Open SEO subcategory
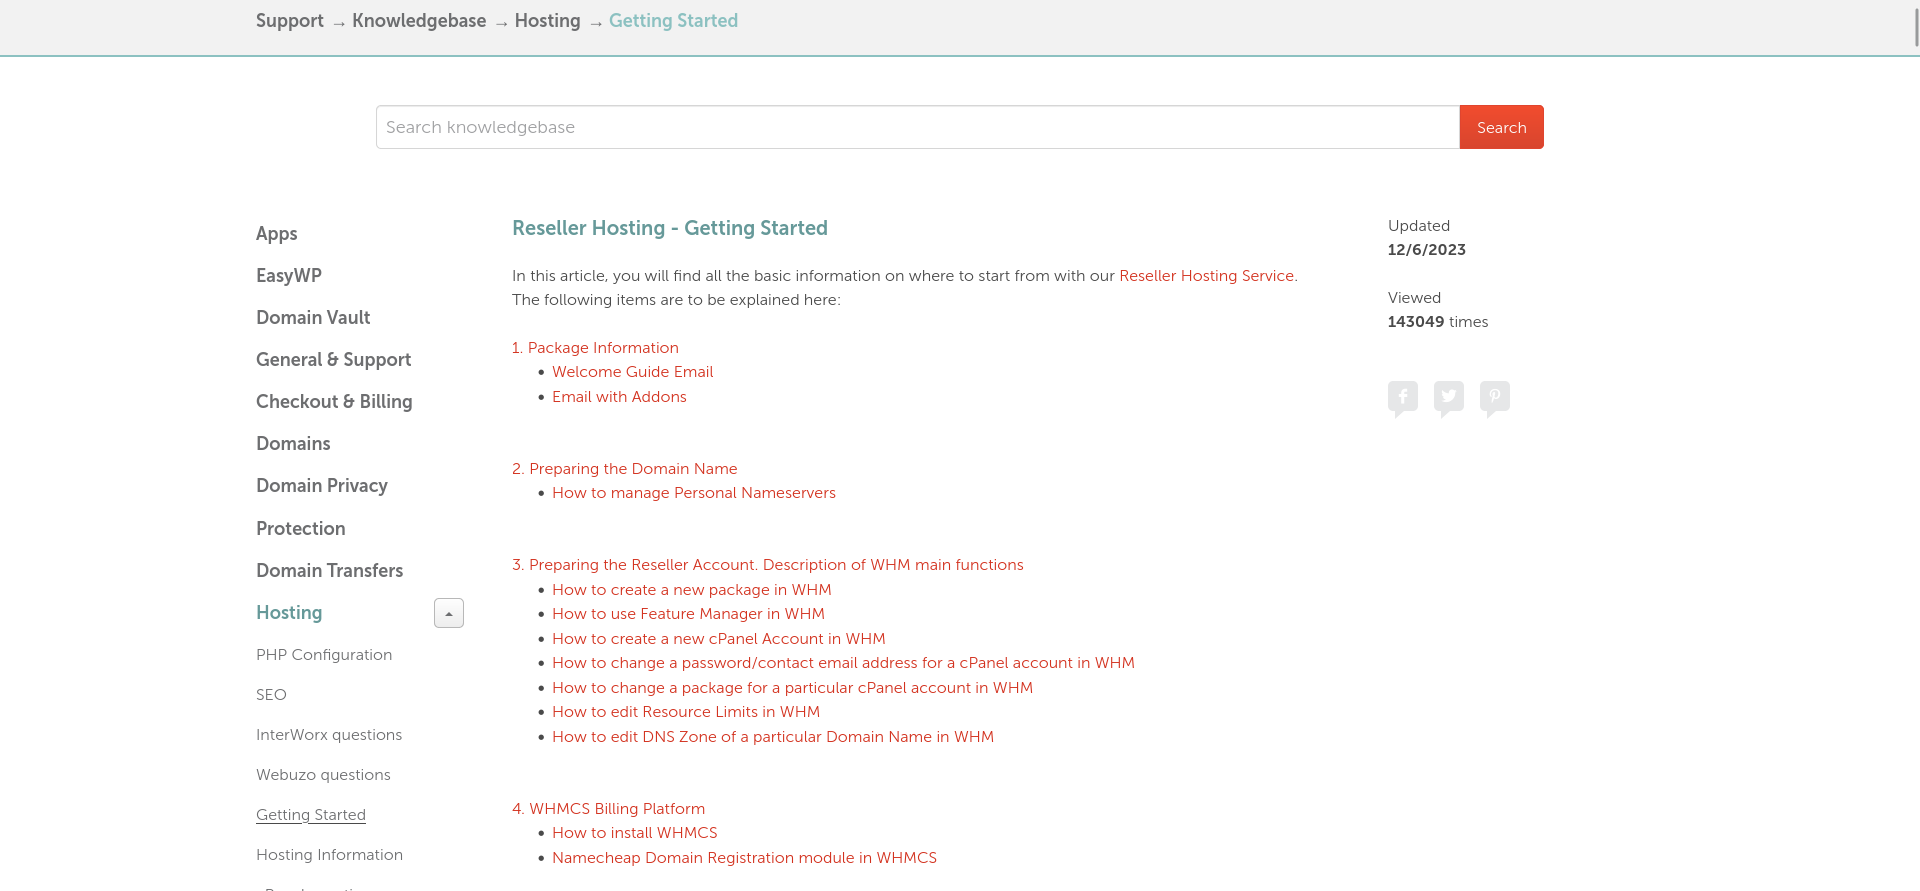Image resolution: width=1920 pixels, height=891 pixels. (271, 695)
